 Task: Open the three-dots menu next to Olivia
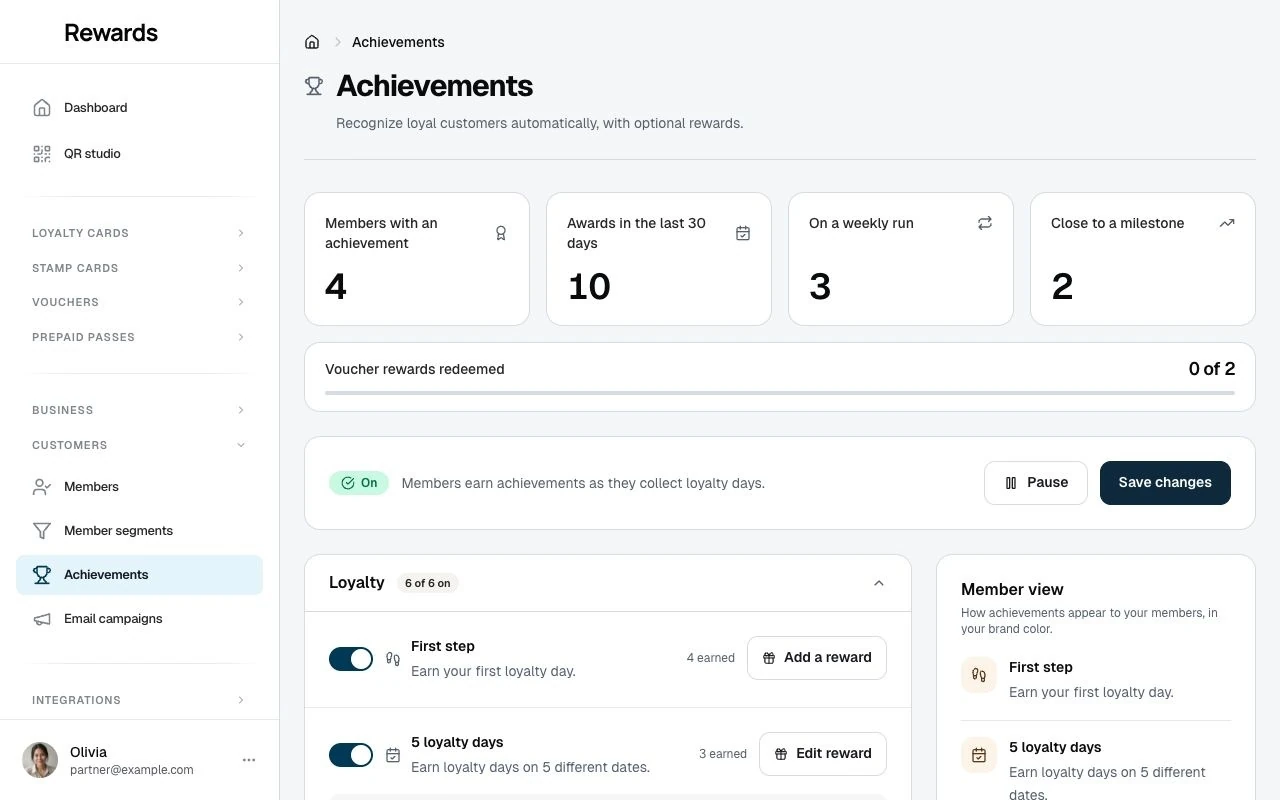(249, 760)
